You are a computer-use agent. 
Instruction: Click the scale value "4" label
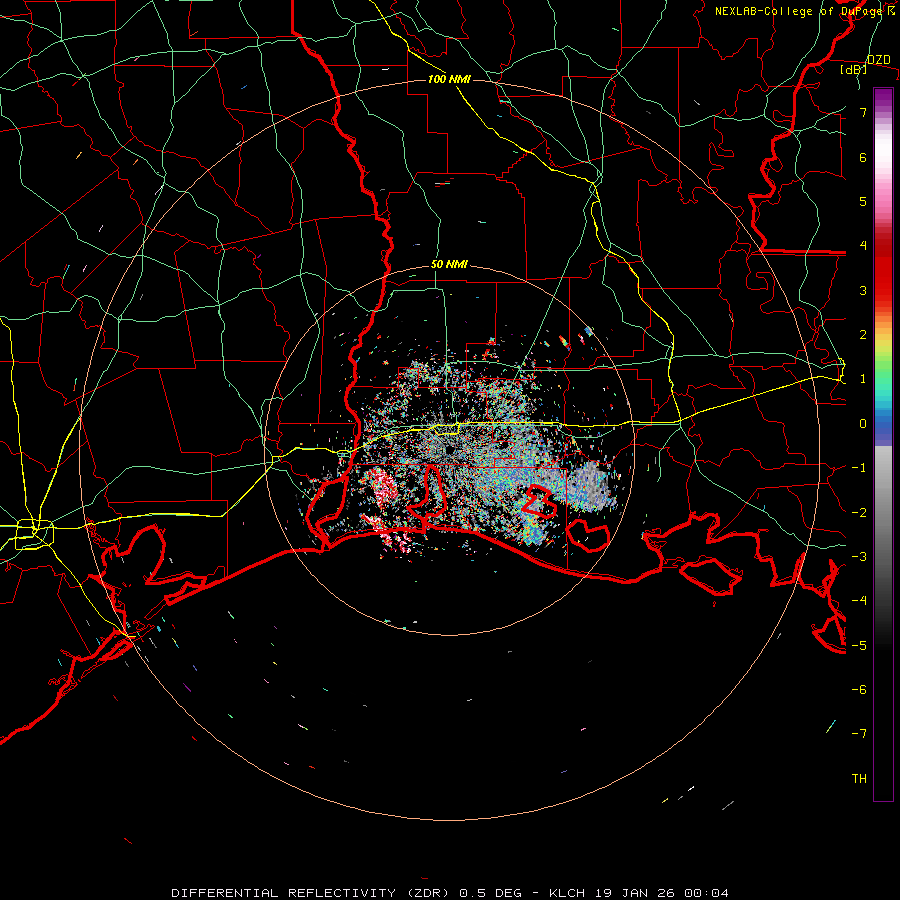(x=863, y=246)
